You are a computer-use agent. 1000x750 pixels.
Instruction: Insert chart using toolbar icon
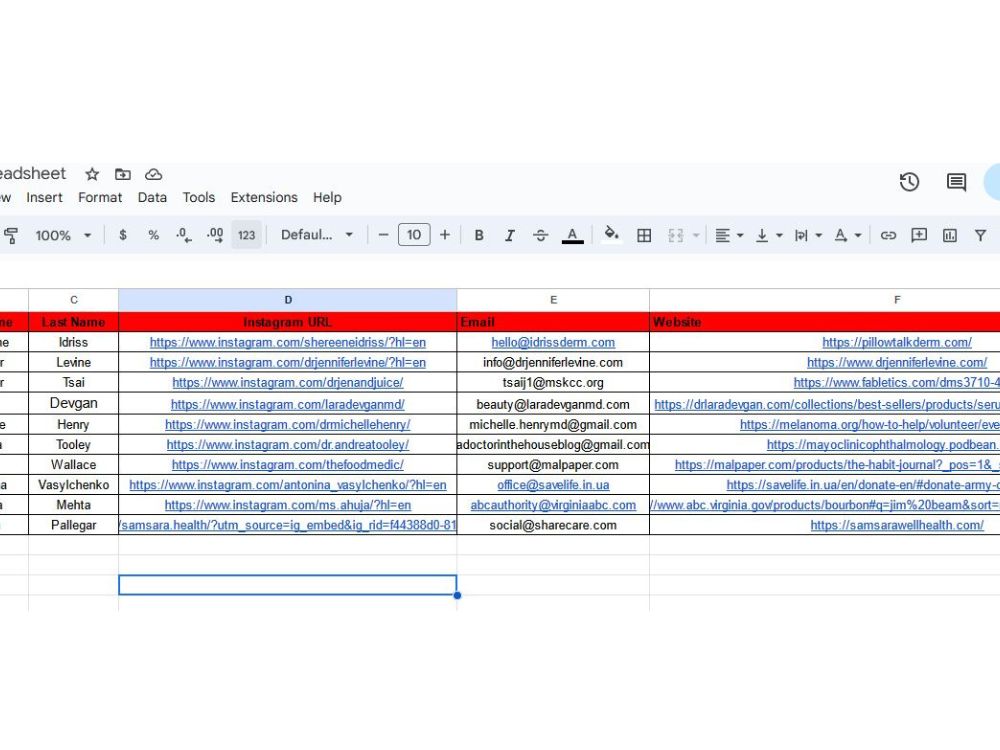click(950, 235)
